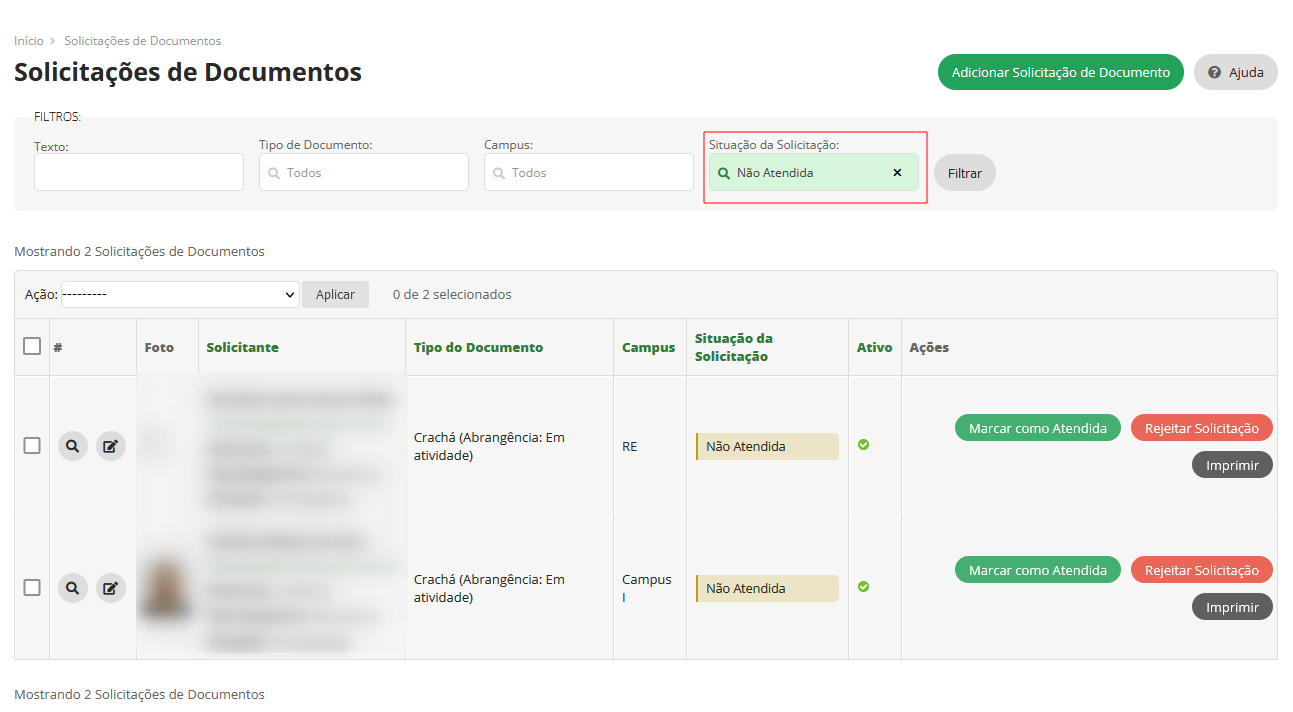Open the Ação dropdown
This screenshot has height=712, width=1293.
180,294
